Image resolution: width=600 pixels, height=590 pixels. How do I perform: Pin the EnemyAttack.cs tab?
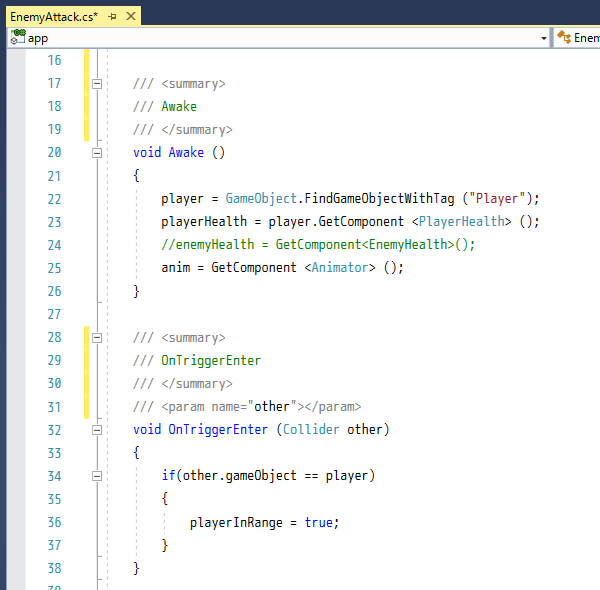(x=112, y=17)
